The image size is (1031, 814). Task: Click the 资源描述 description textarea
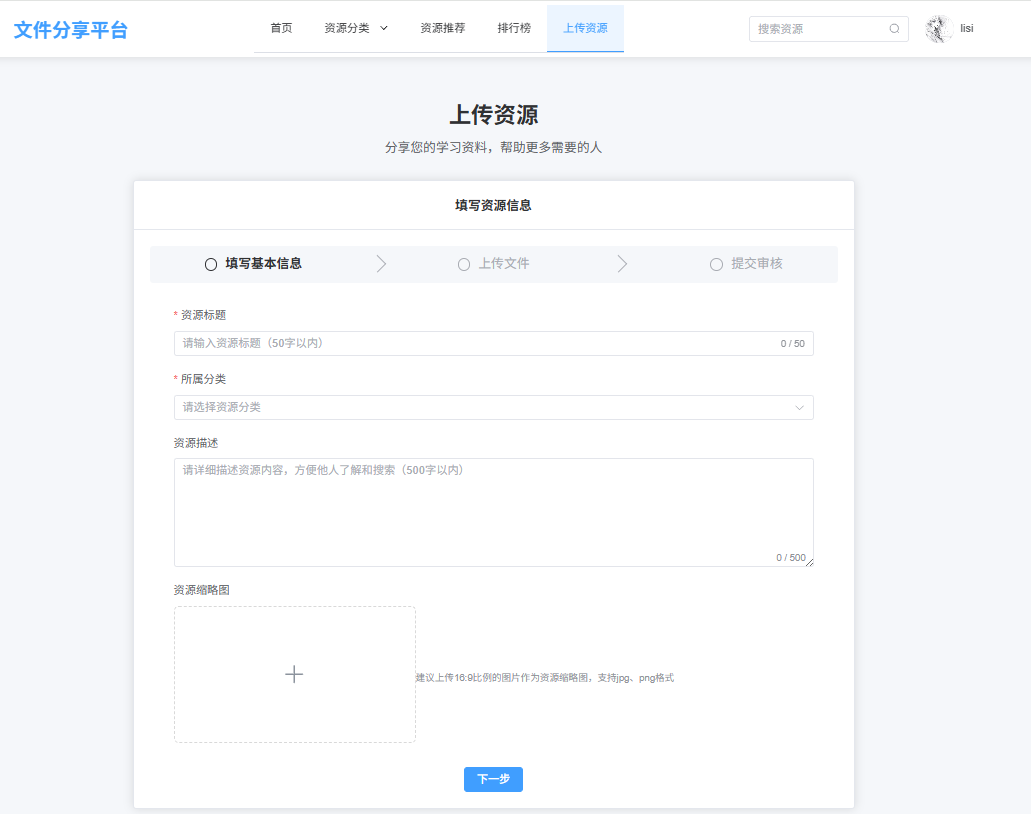pos(493,510)
